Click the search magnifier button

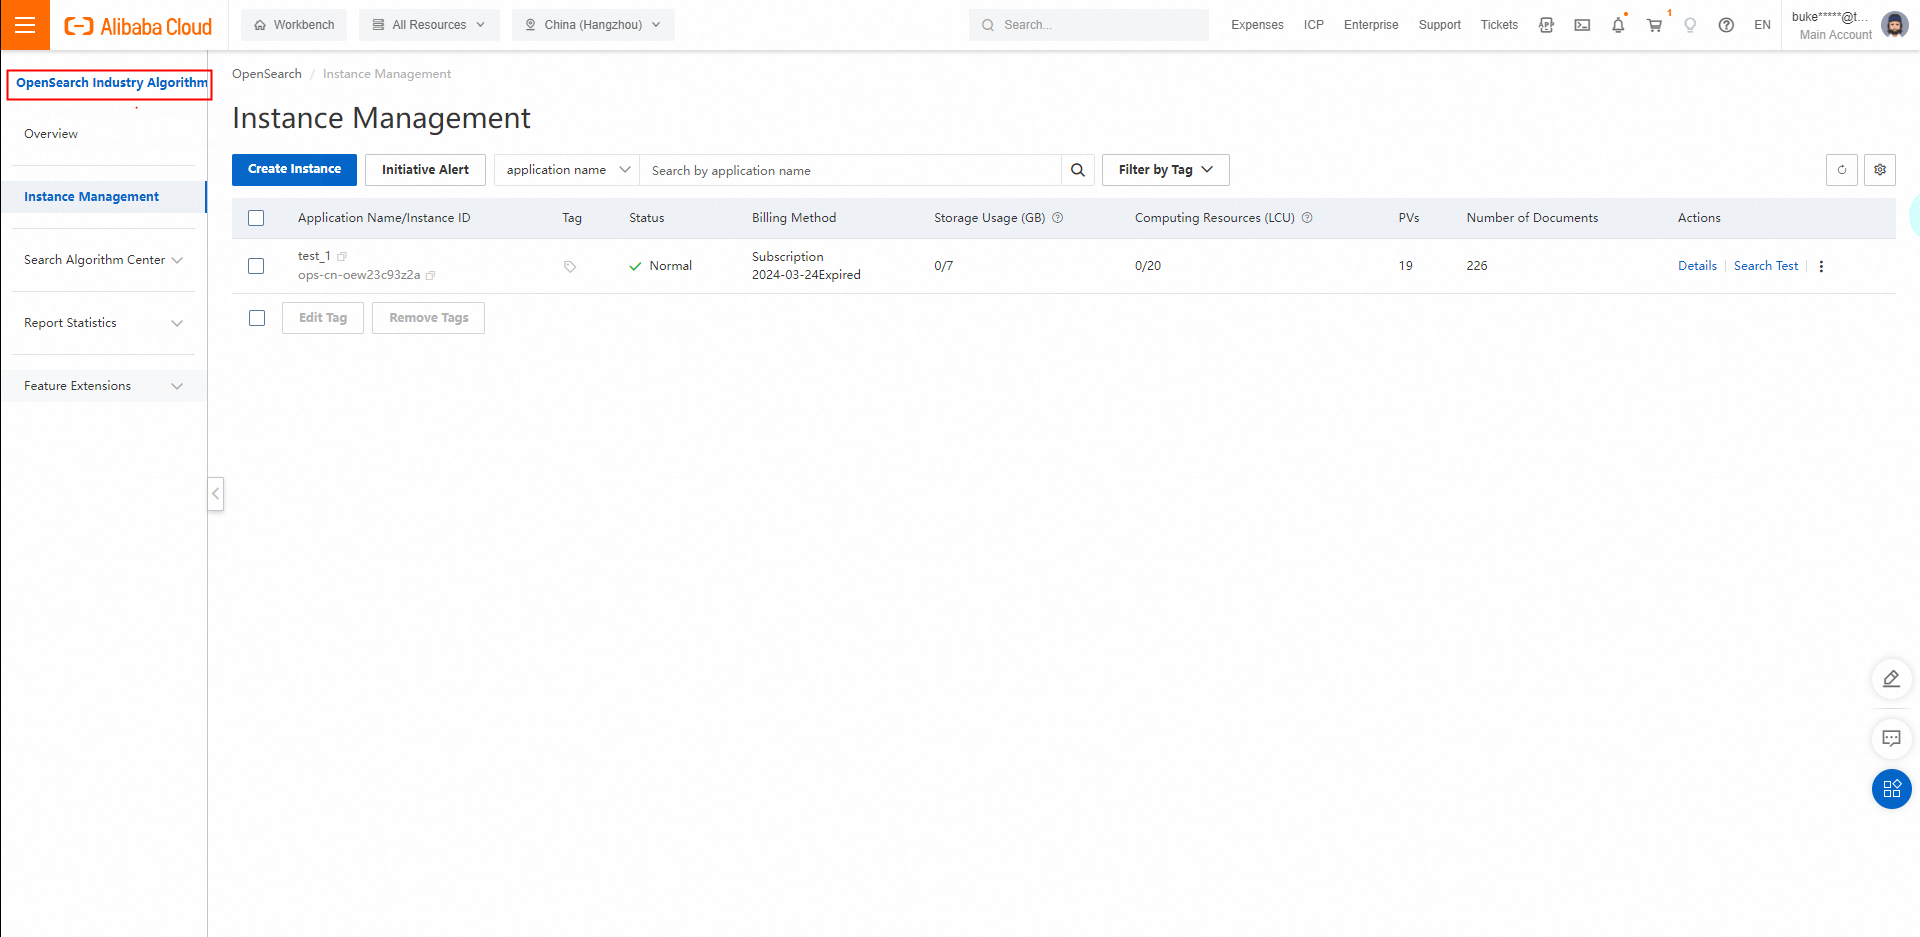click(x=1078, y=170)
